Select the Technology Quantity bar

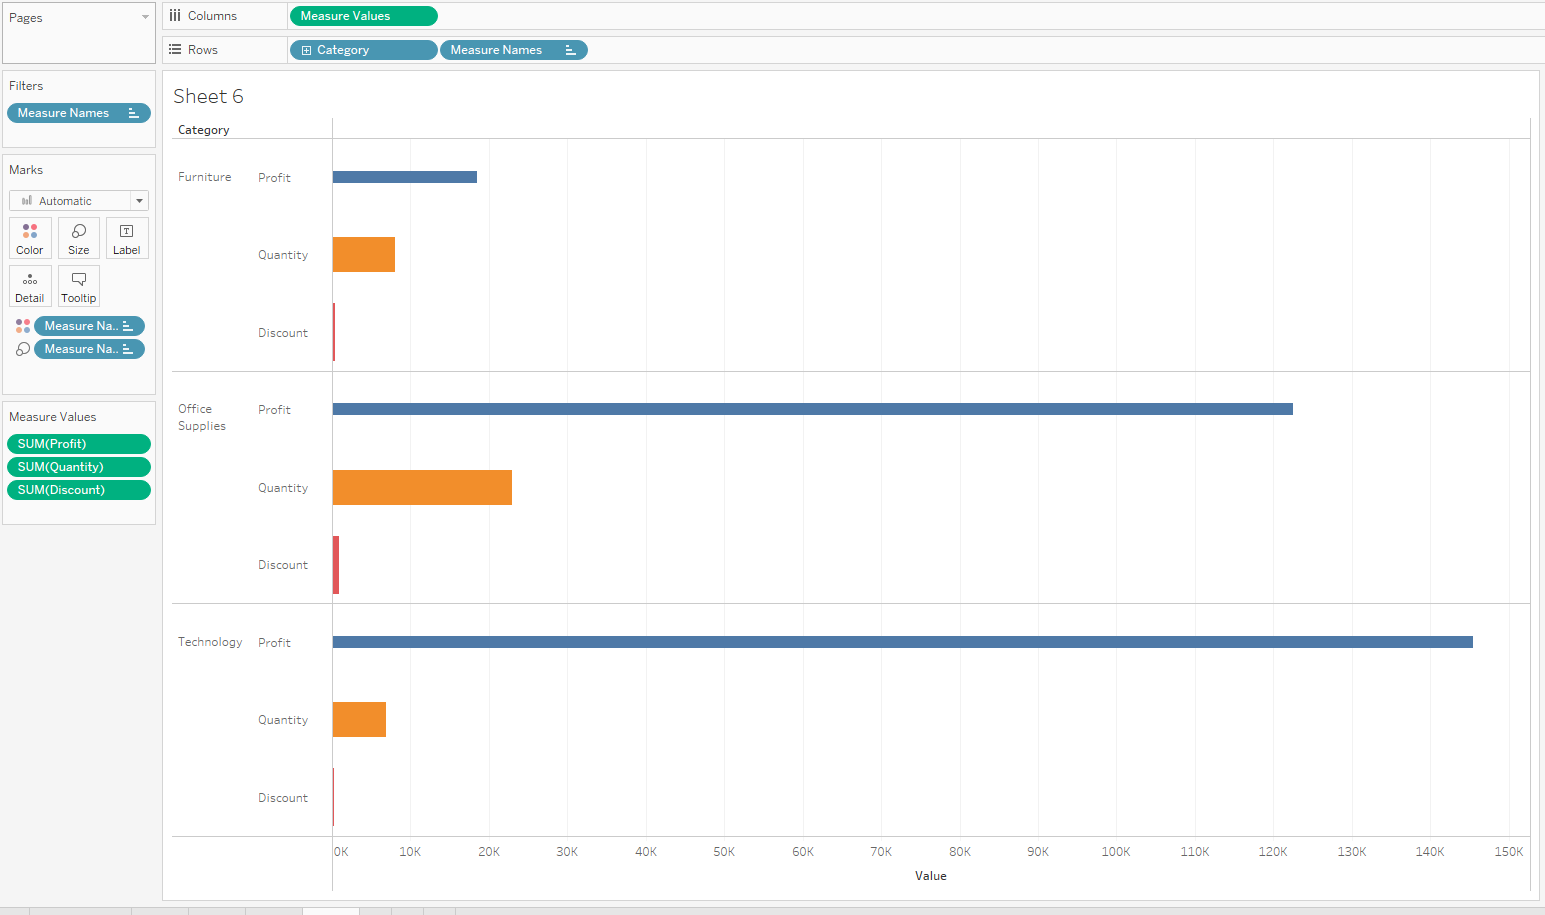[x=359, y=720]
